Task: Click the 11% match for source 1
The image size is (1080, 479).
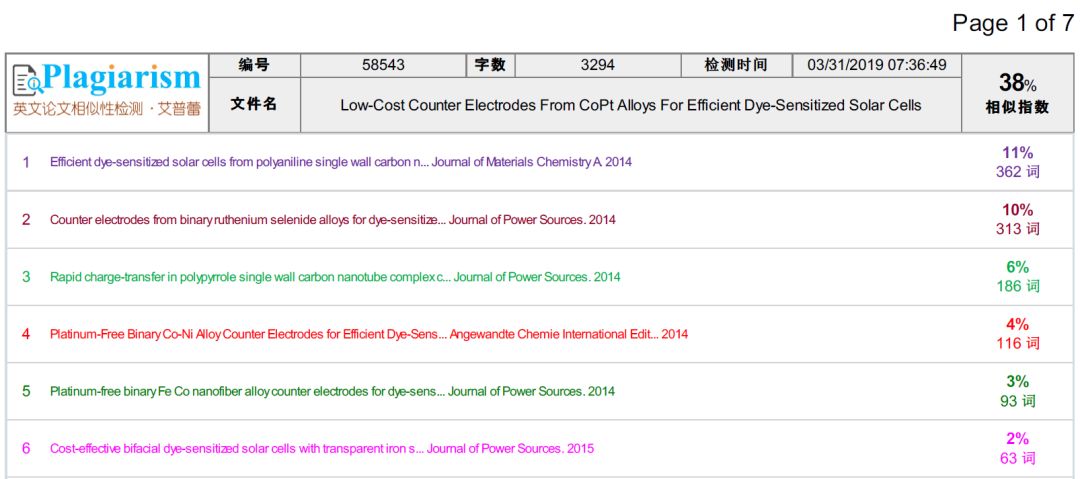Action: click(1017, 153)
